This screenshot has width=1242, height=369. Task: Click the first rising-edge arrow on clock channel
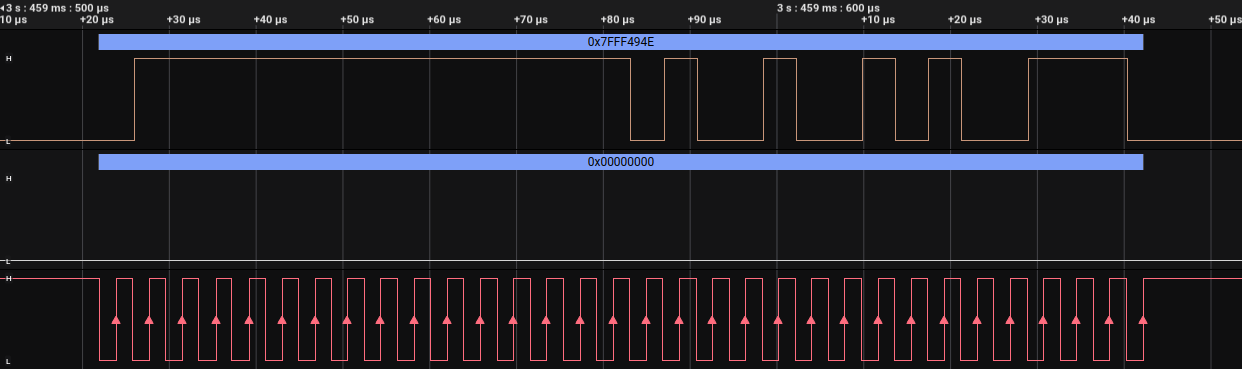(116, 320)
